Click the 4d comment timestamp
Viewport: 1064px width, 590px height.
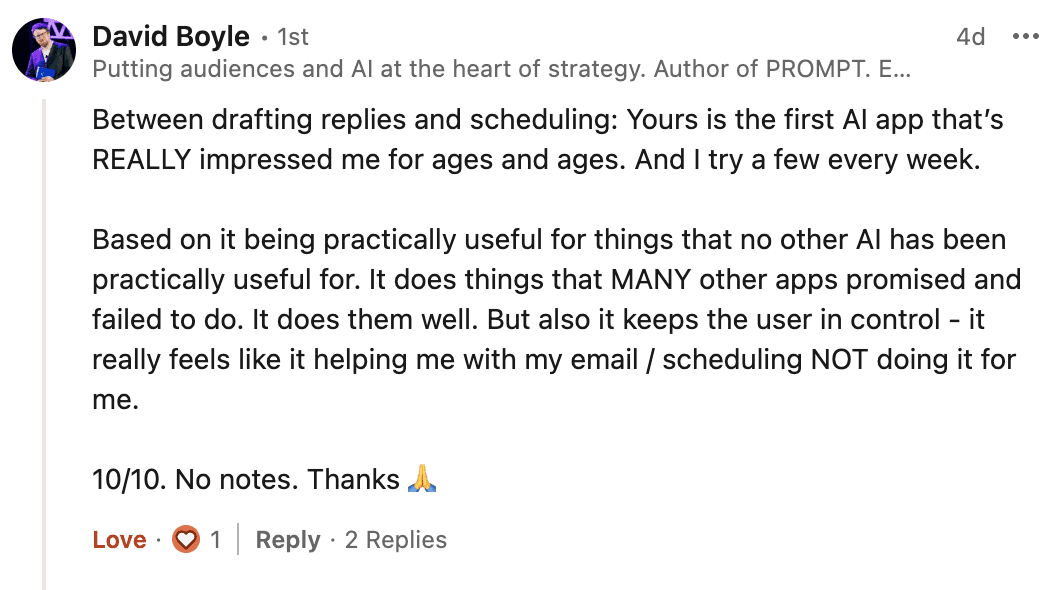(x=970, y=37)
